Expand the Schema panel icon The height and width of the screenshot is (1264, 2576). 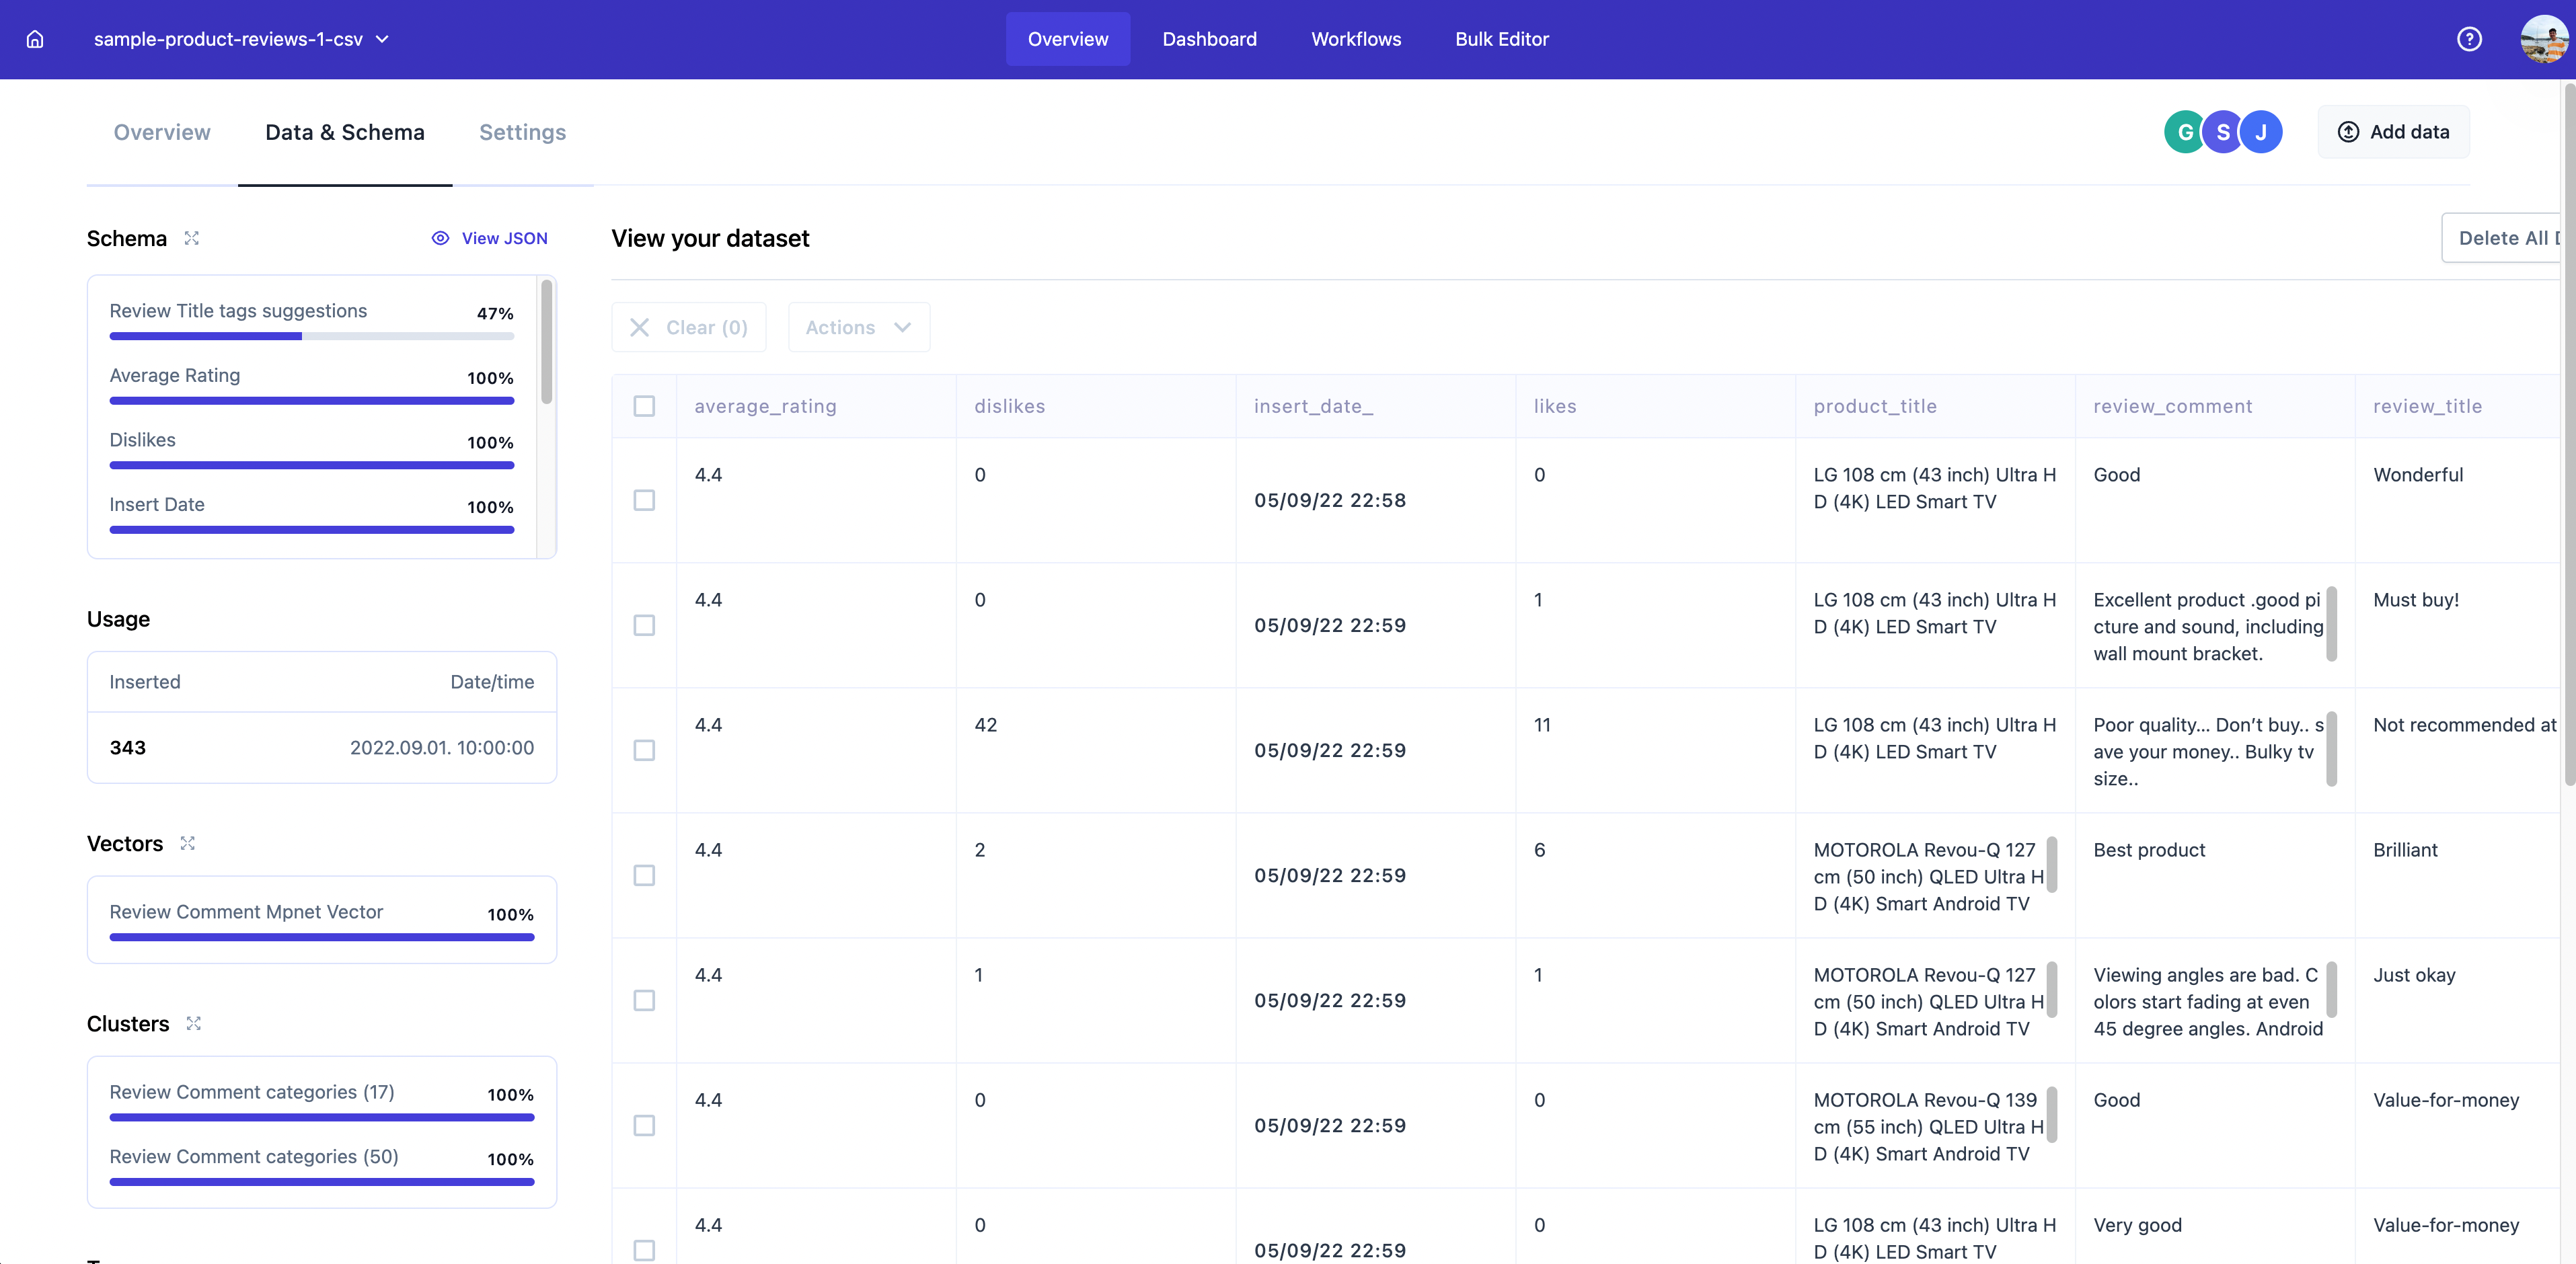click(192, 238)
